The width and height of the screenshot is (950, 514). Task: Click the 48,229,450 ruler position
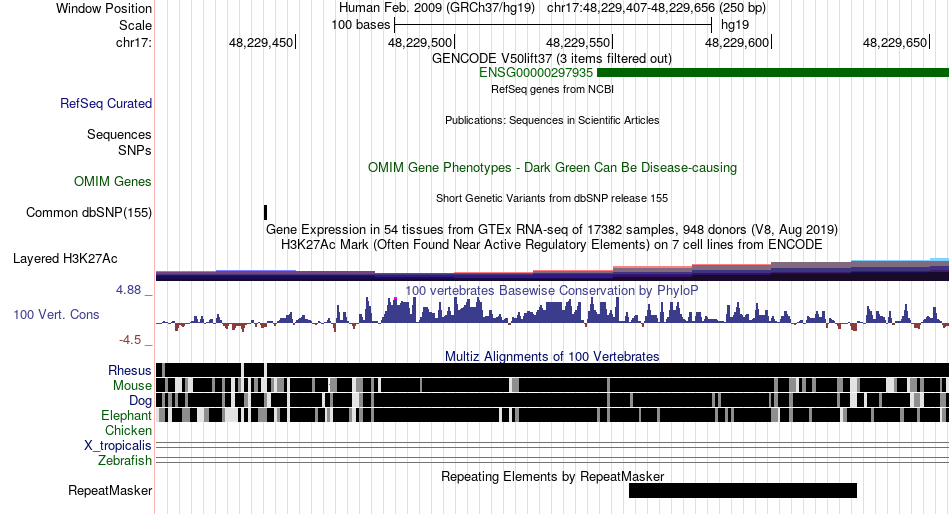click(x=261, y=42)
